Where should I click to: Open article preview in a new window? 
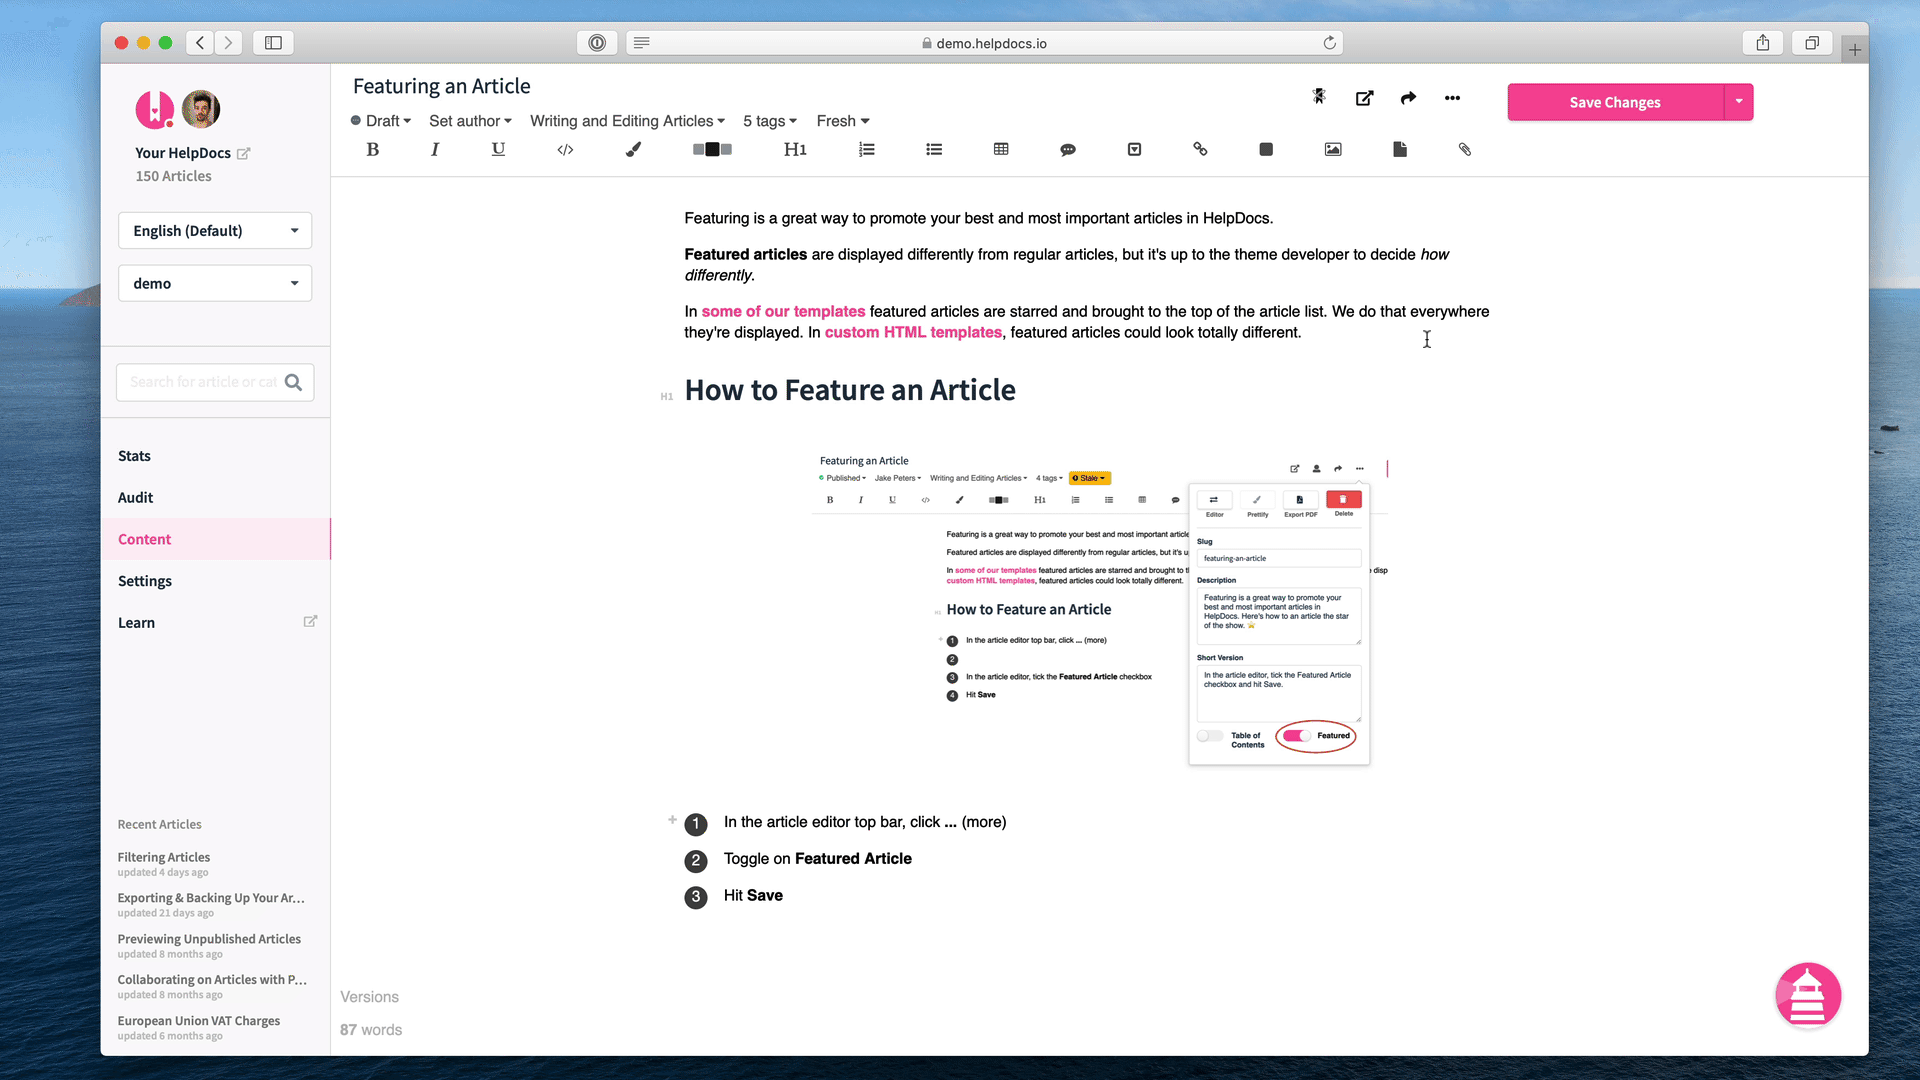(x=1364, y=98)
